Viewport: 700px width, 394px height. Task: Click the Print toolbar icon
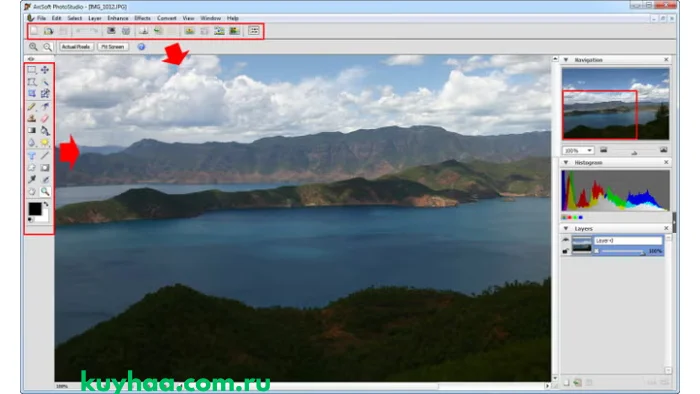click(x=126, y=31)
